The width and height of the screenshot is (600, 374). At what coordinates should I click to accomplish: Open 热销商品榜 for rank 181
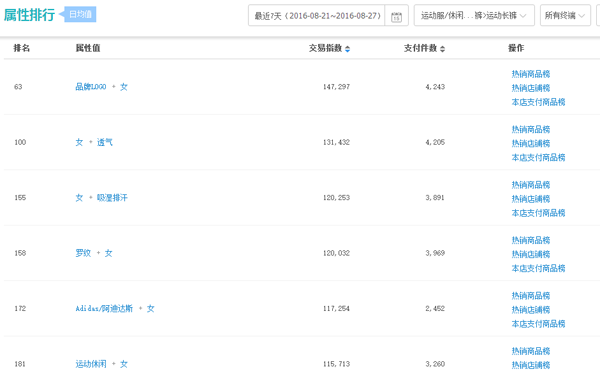(x=531, y=351)
